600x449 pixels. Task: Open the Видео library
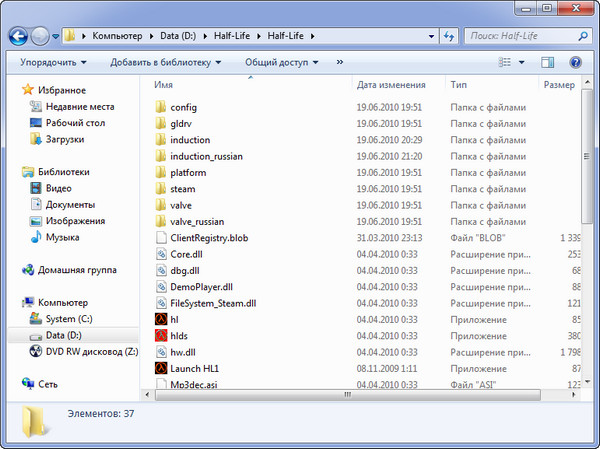pos(59,188)
